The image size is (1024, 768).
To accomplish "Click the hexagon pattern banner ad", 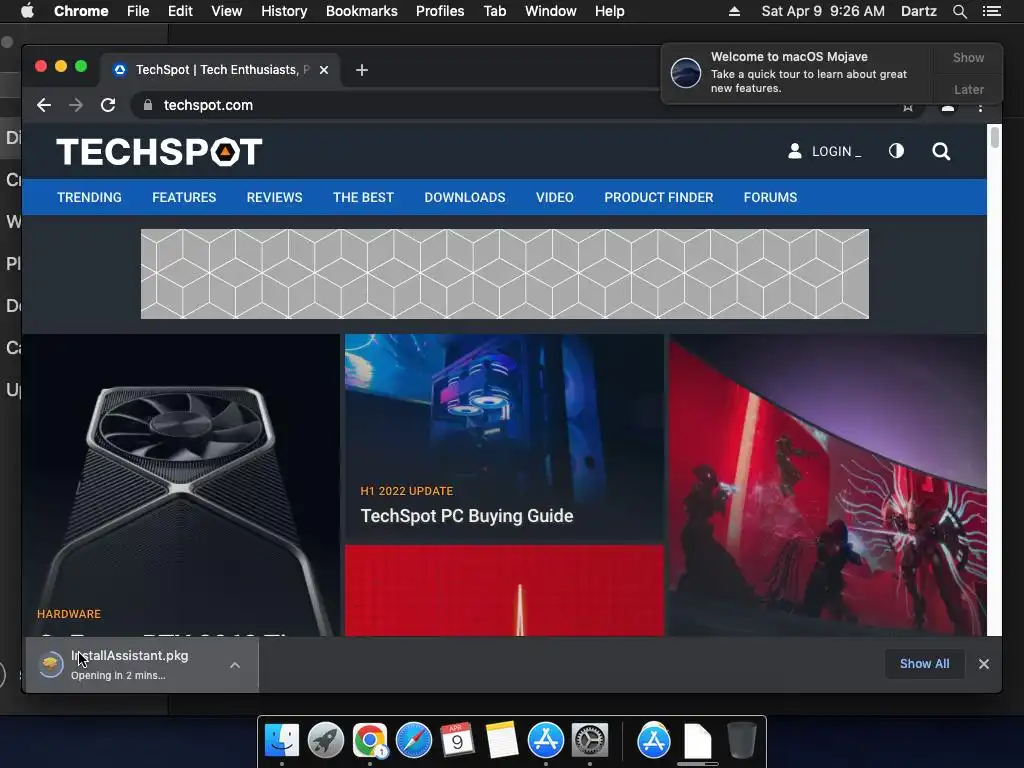I will point(505,274).
